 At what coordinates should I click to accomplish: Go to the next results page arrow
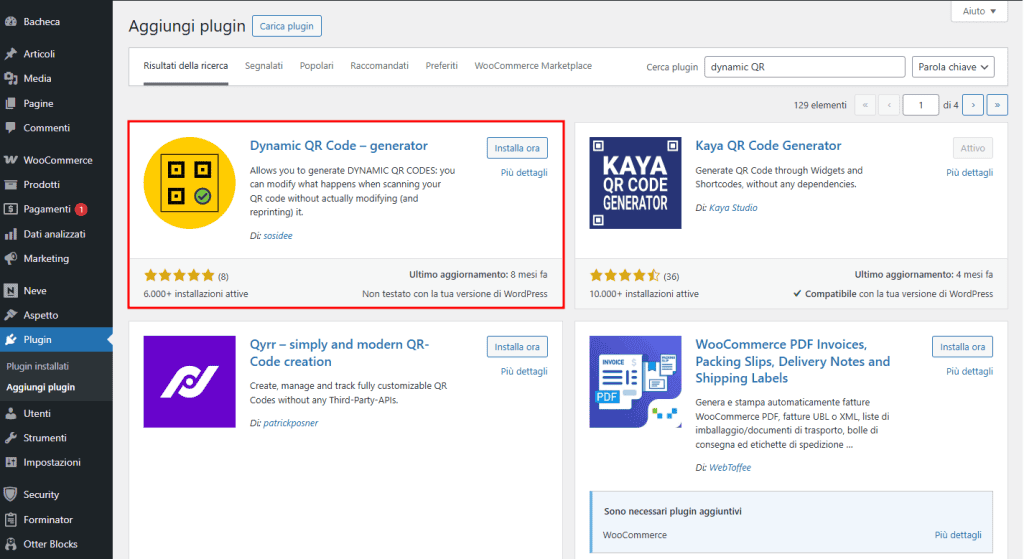tap(975, 105)
